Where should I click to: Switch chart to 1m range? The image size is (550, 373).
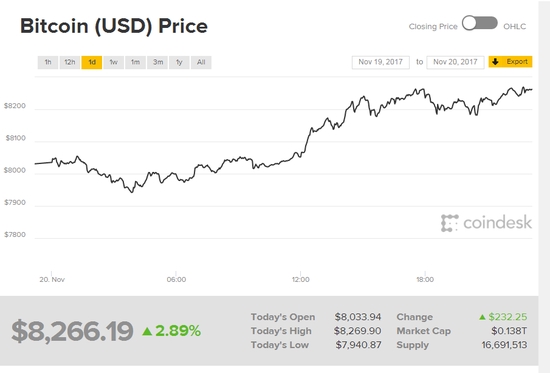135,62
